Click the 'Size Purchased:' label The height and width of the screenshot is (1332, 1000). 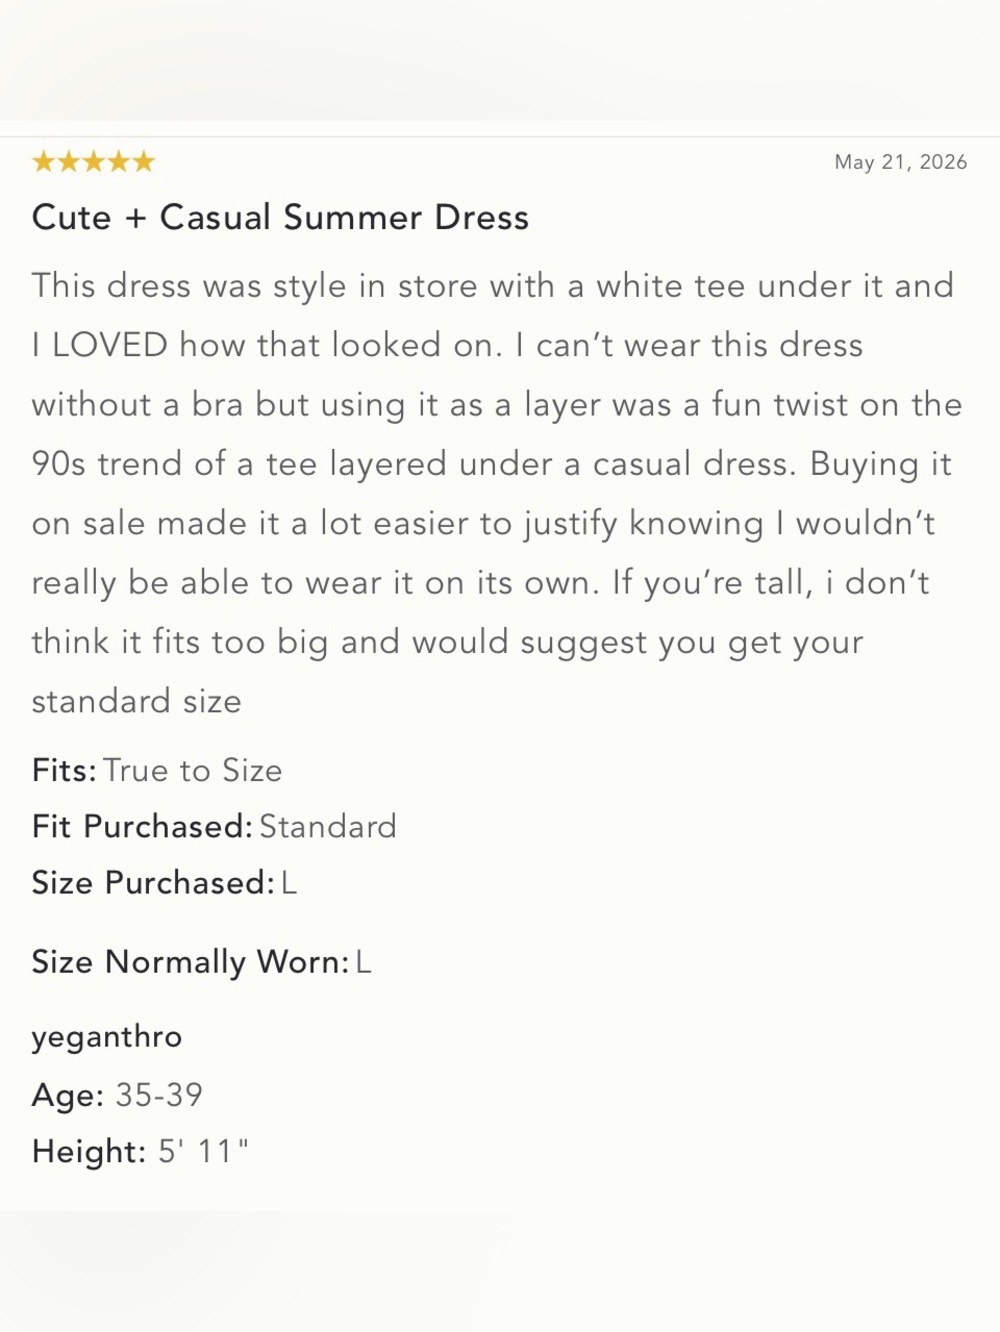pos(153,882)
